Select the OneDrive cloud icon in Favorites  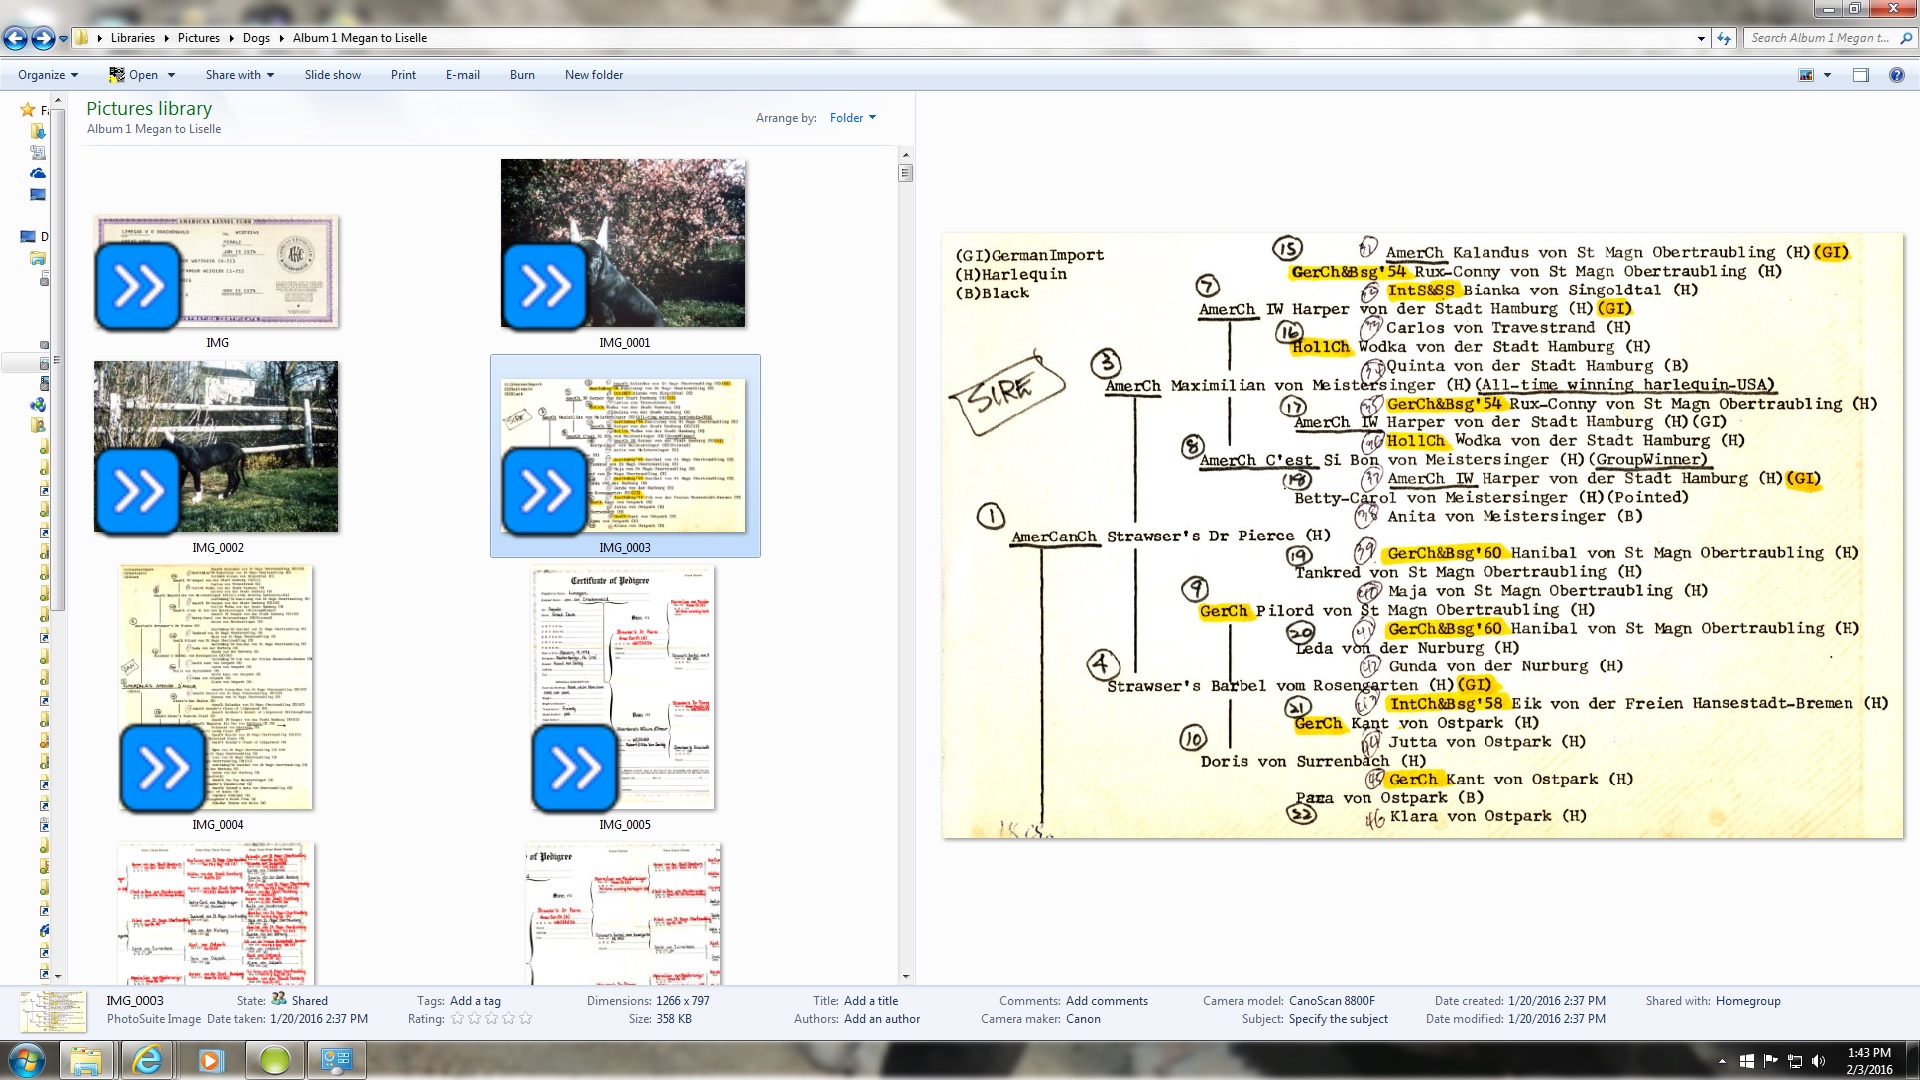pos(38,173)
